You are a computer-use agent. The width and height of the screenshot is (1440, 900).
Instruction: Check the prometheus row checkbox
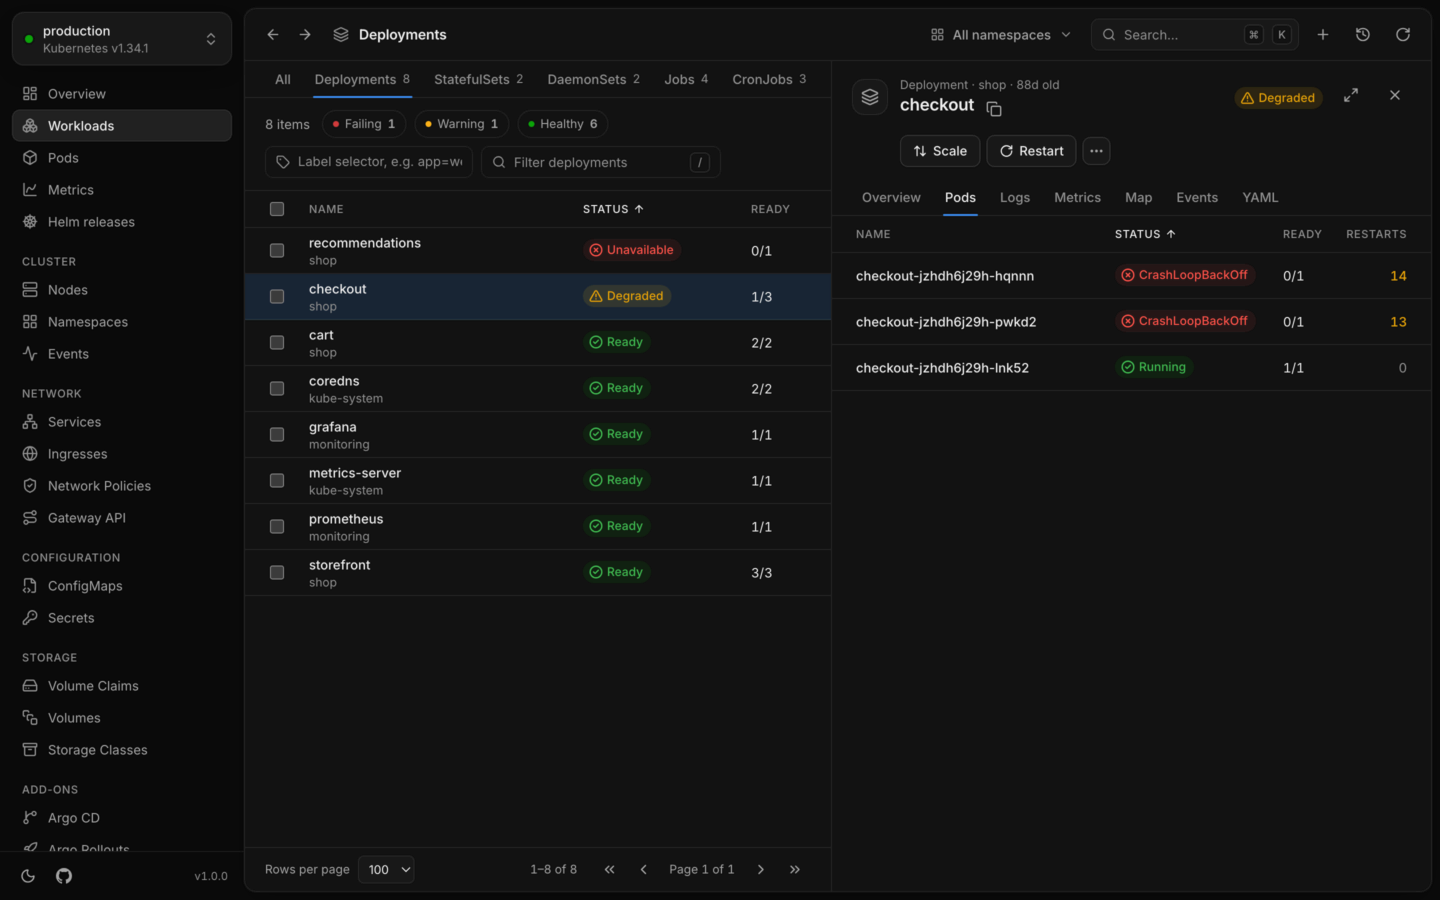coord(277,527)
